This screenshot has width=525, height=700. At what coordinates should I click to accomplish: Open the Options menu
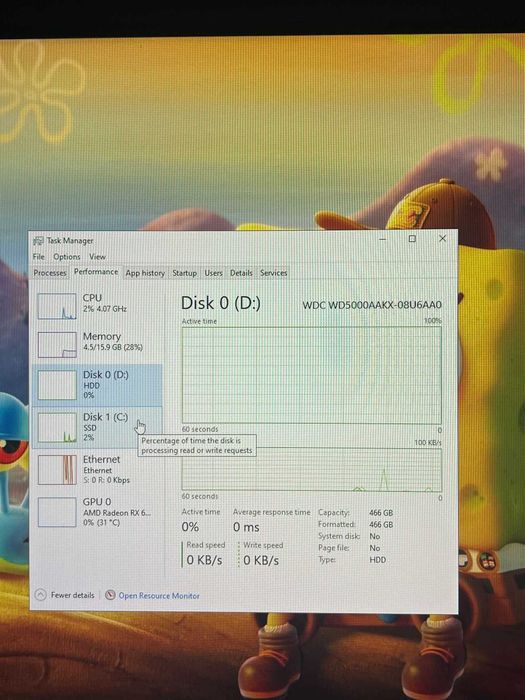point(67,257)
